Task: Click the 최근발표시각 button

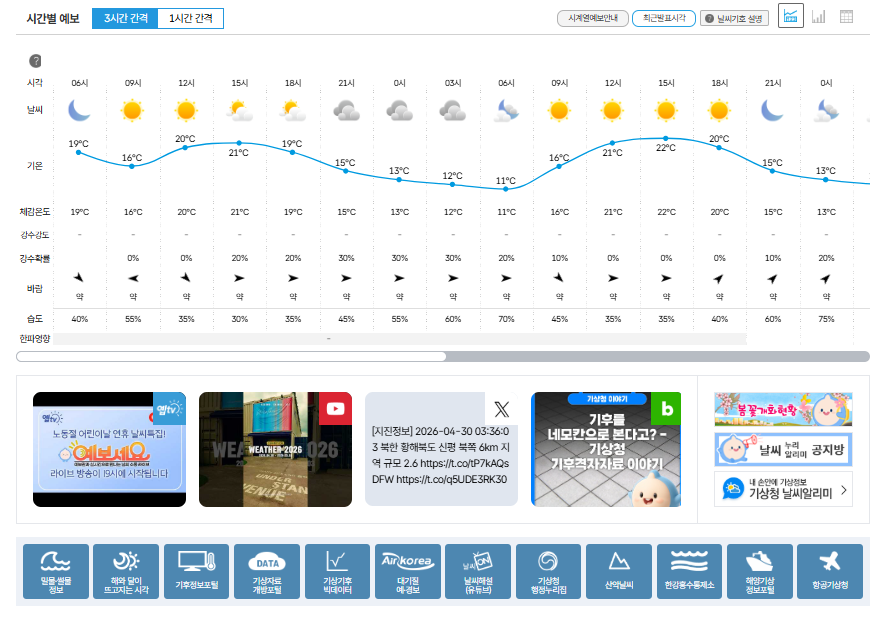Action: coord(664,18)
